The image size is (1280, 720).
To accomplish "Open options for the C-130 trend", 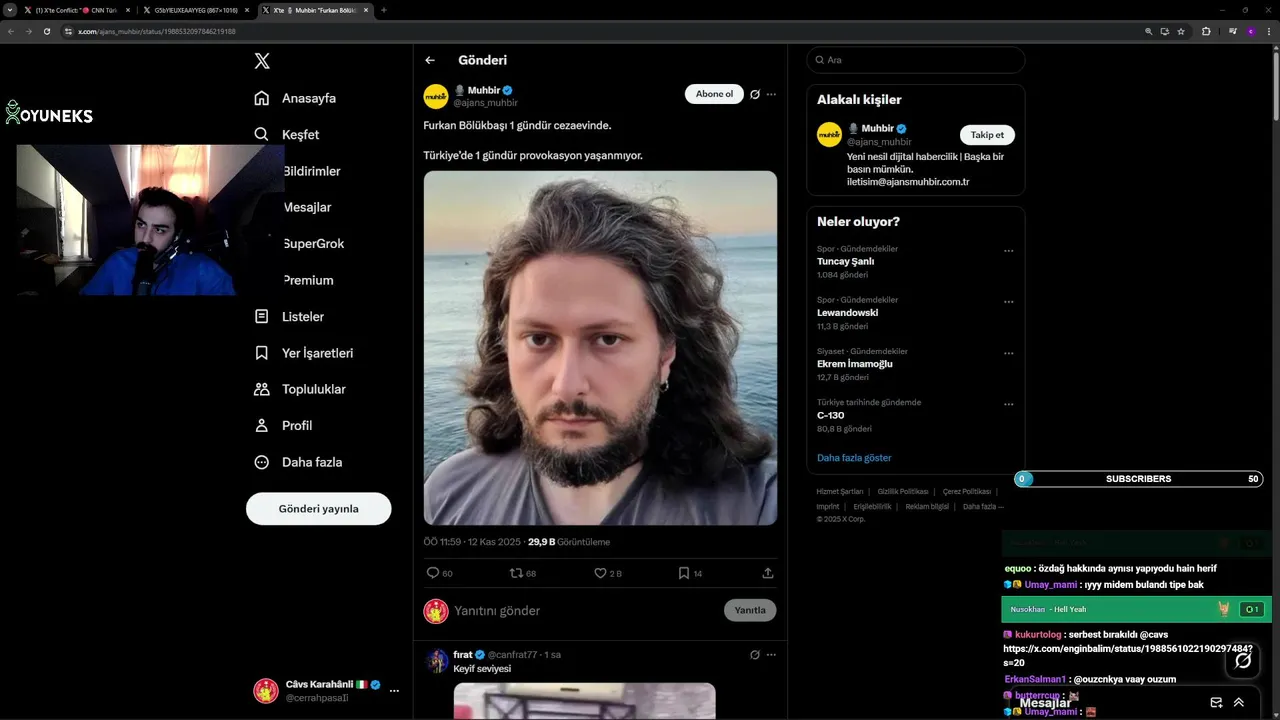I will coord(1008,404).
